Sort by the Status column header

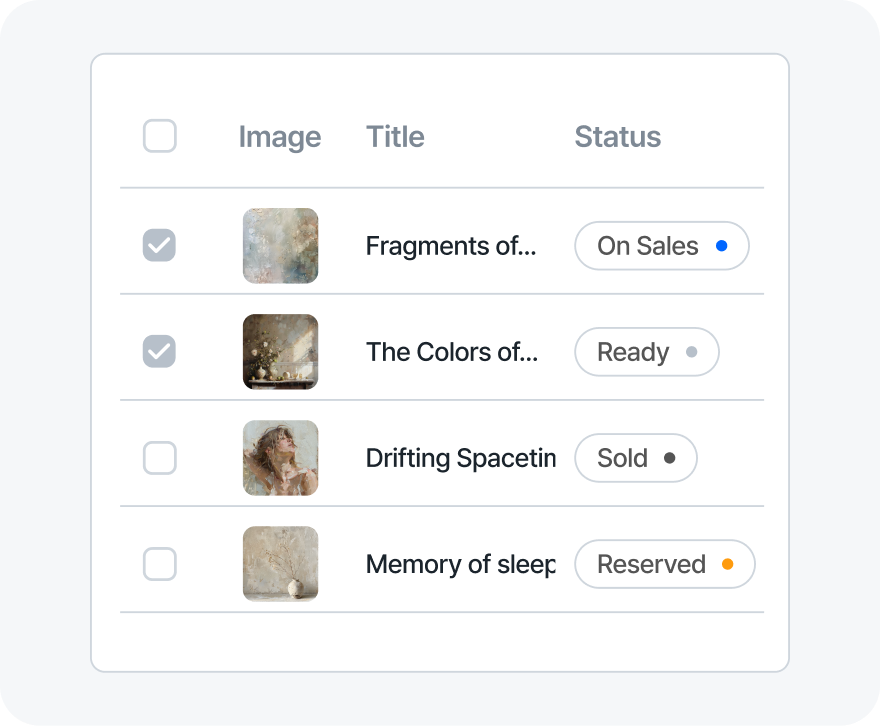[x=617, y=137]
